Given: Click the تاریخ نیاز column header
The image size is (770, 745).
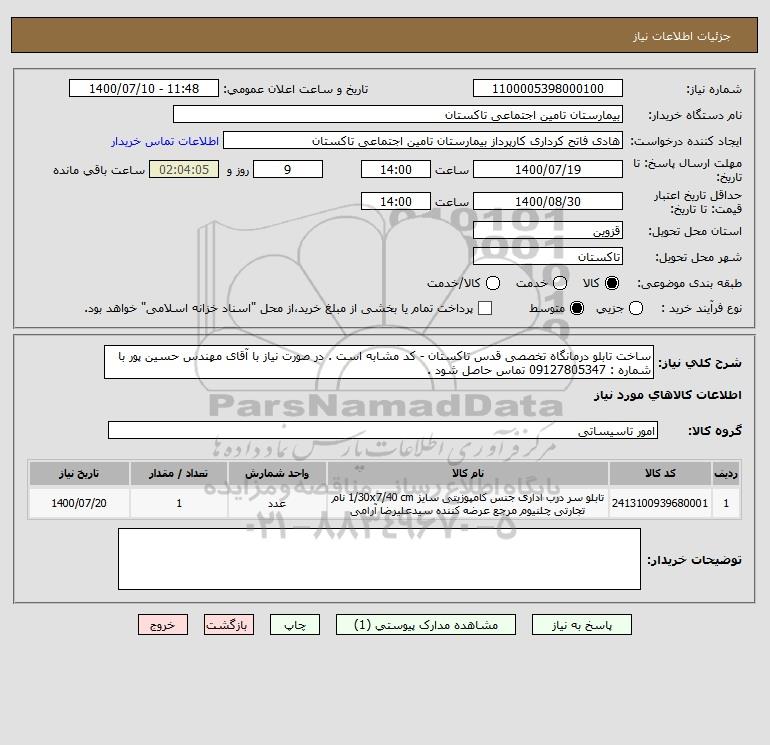Looking at the screenshot, I should click(79, 473).
